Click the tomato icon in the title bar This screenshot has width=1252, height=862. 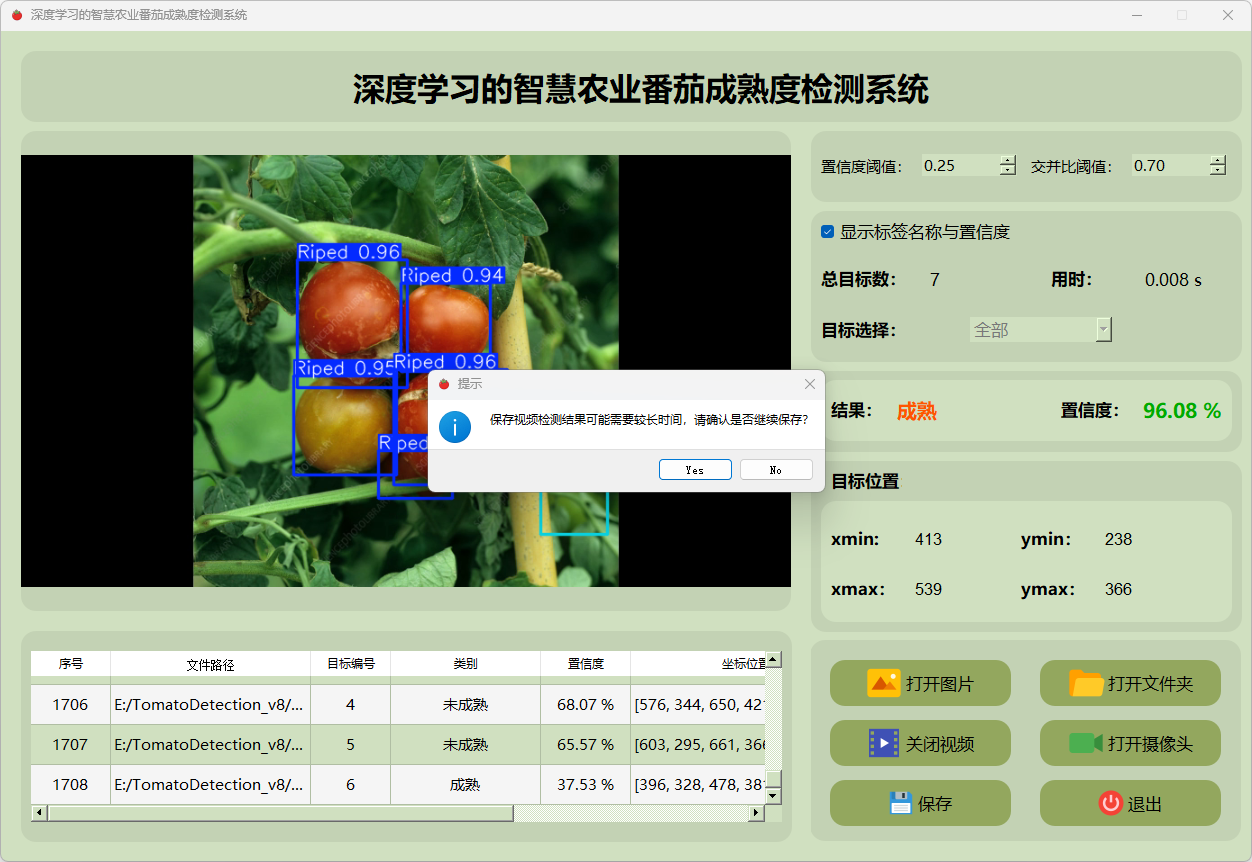pos(17,15)
